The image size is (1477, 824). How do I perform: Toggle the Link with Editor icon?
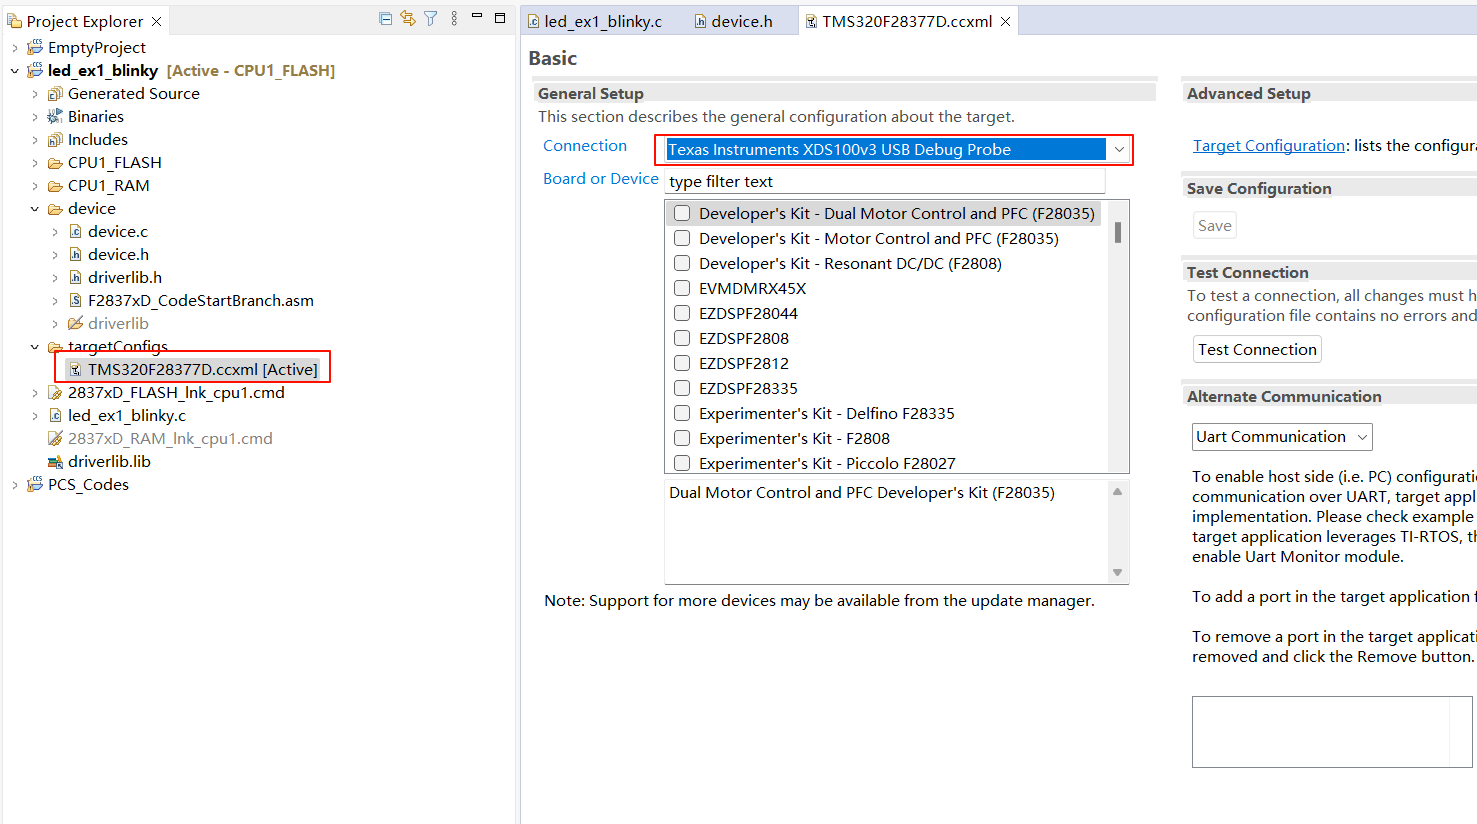click(408, 19)
